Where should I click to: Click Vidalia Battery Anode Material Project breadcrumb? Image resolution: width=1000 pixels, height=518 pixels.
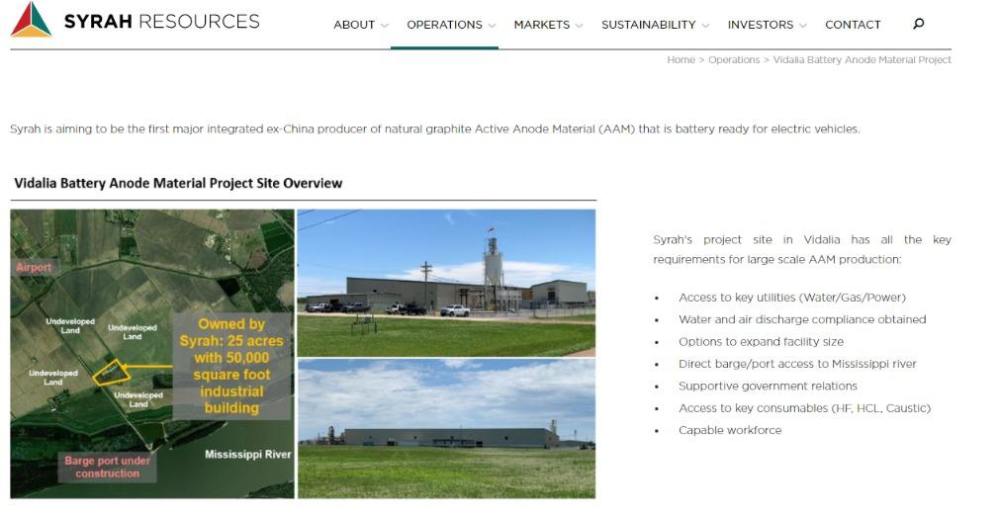(862, 60)
